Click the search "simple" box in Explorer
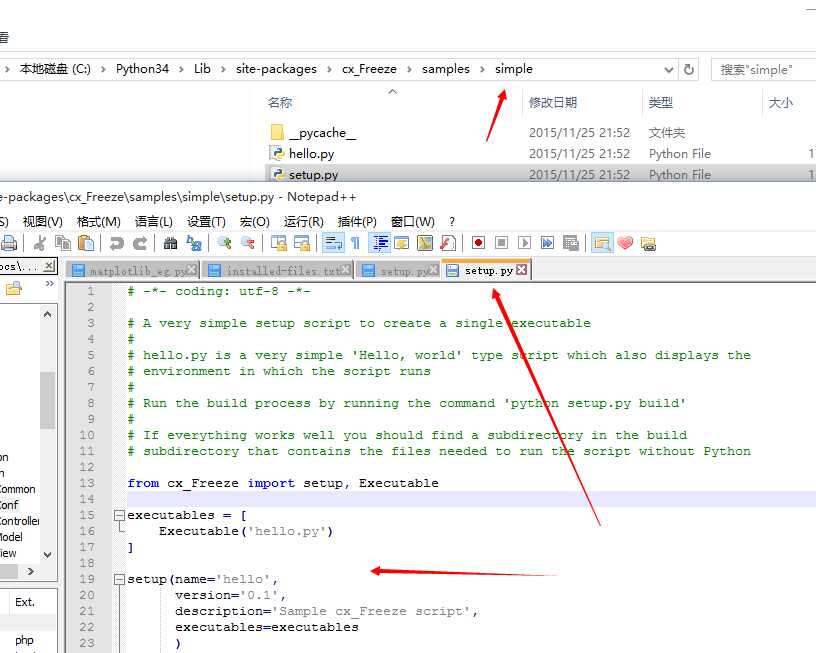The width and height of the screenshot is (816, 653). [763, 69]
